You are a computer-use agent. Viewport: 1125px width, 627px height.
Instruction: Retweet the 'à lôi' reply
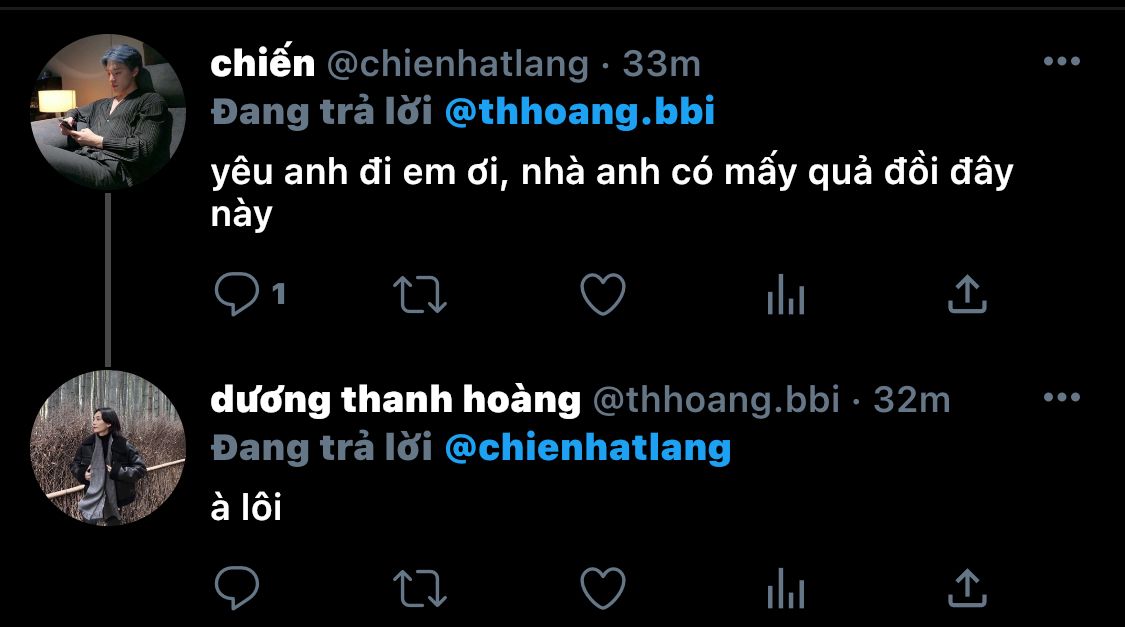tap(420, 588)
